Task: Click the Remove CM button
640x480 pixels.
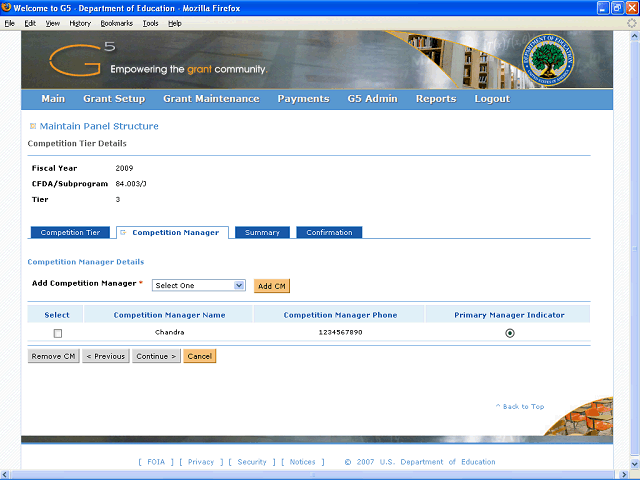Action: pyautogui.click(x=53, y=356)
